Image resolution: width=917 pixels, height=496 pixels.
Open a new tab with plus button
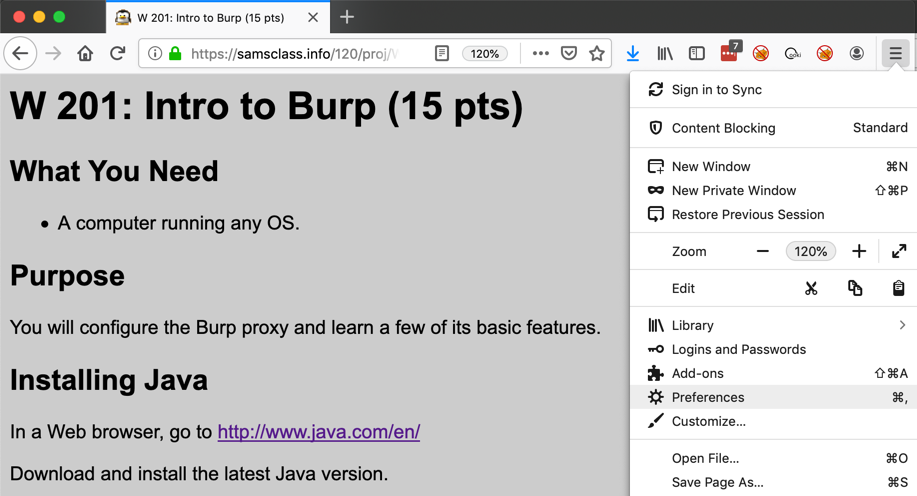tap(347, 17)
